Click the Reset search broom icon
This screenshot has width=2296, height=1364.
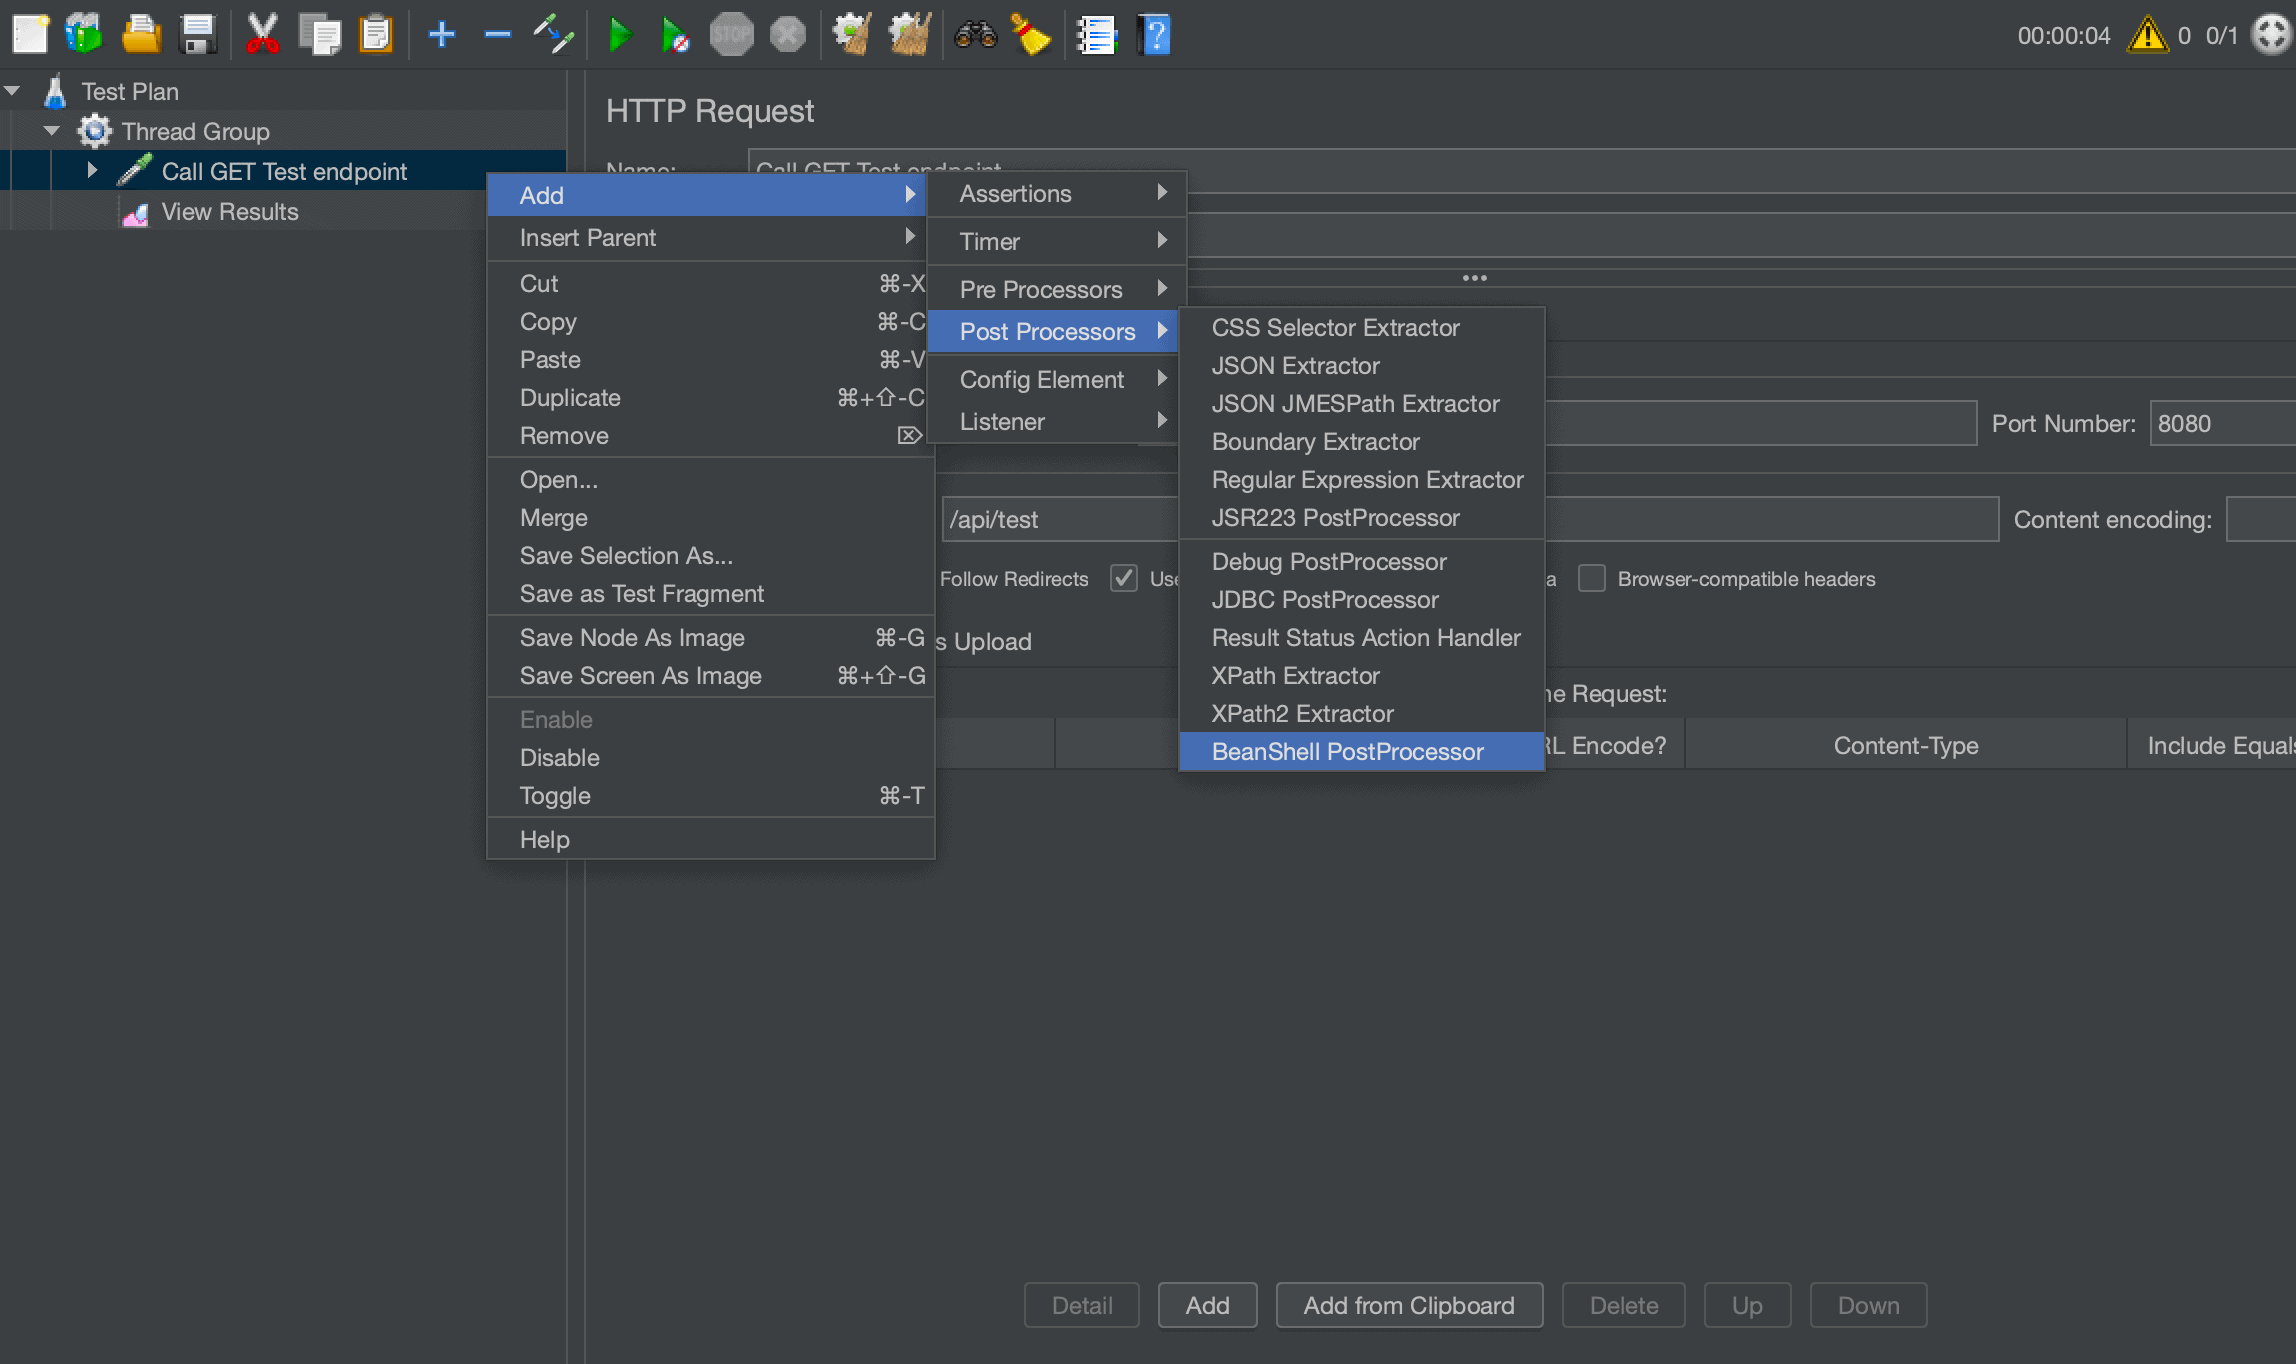pos(1030,36)
